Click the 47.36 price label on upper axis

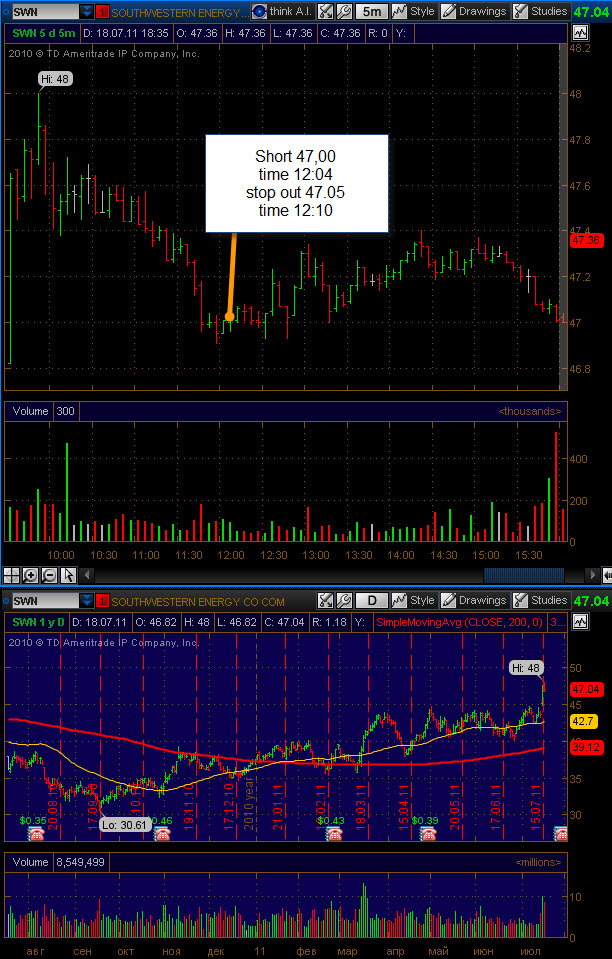(586, 240)
